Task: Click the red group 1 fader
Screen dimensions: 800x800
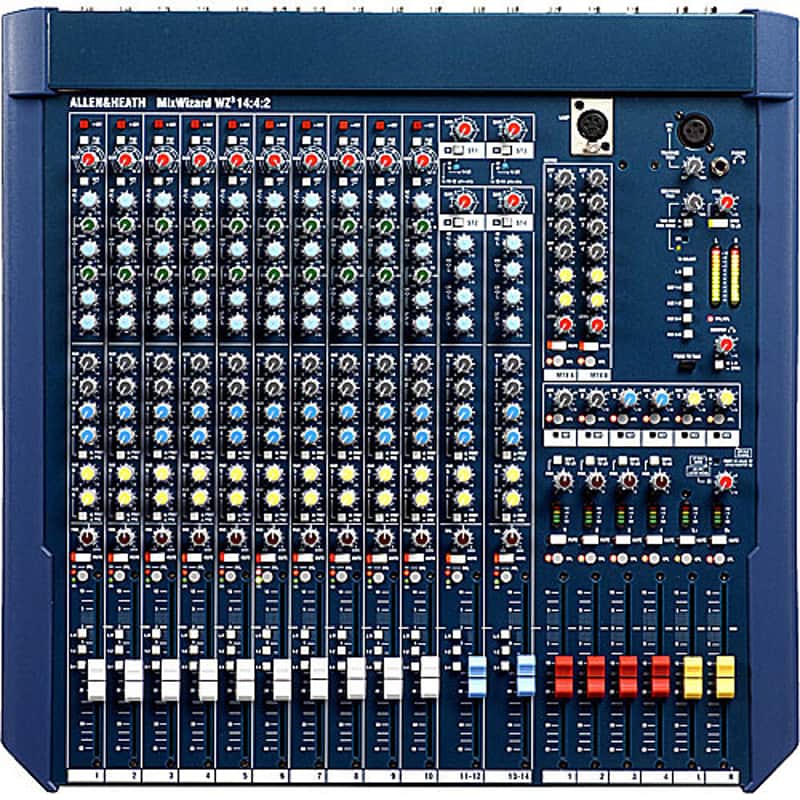Action: pos(564,676)
